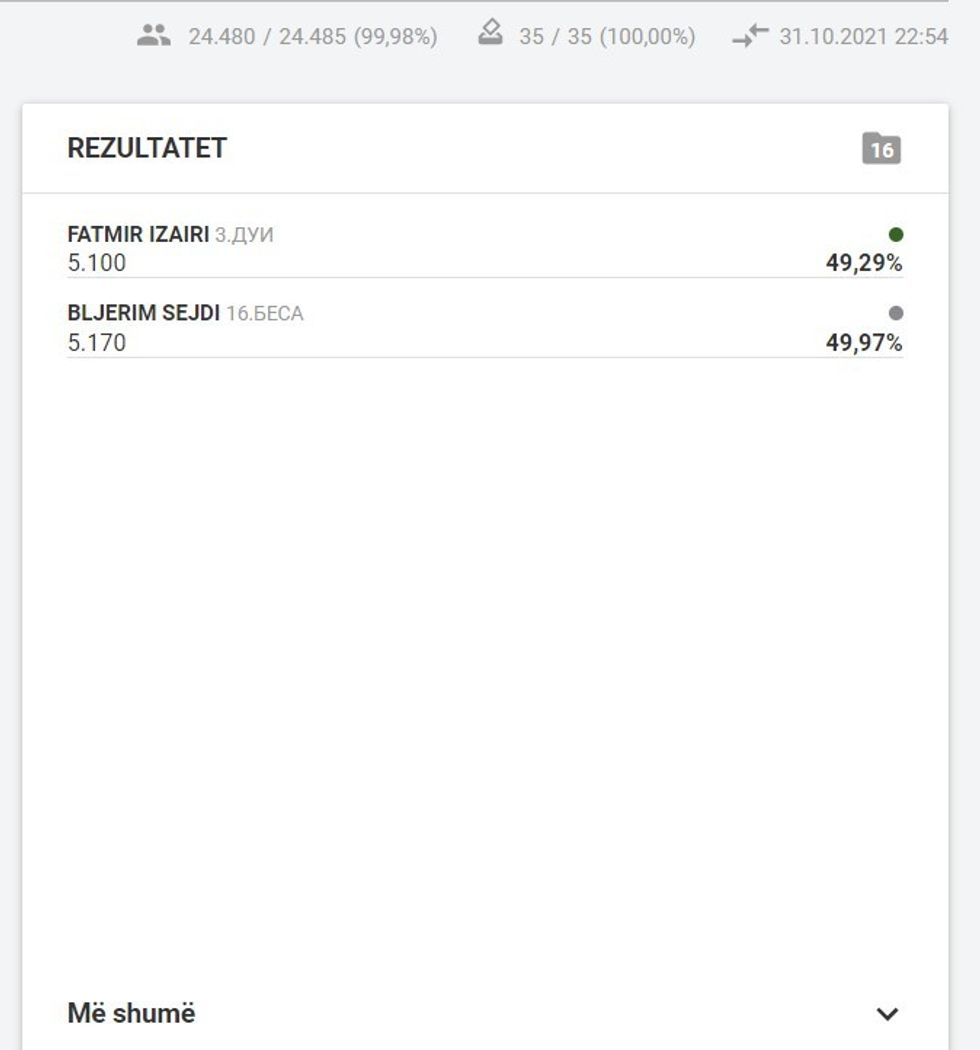980x1050 pixels.
Task: Open the folder icon numbered 16
Action: pos(881,149)
